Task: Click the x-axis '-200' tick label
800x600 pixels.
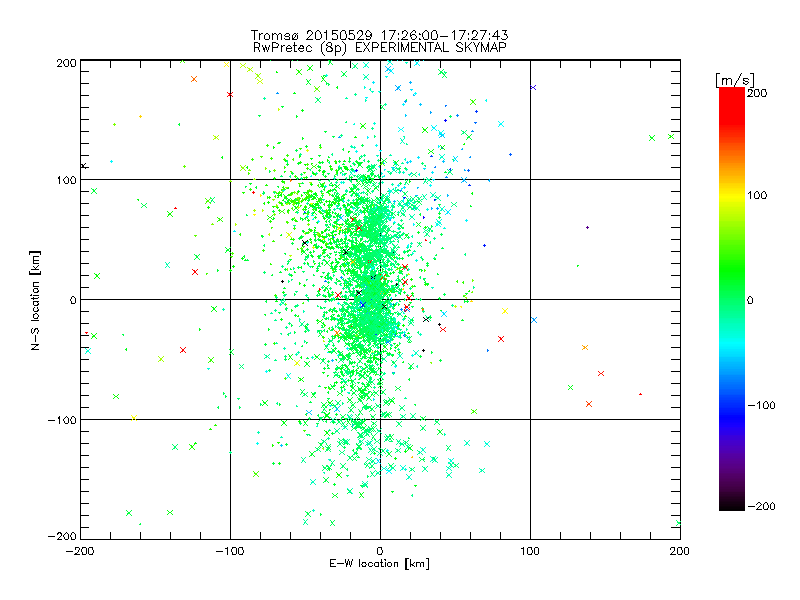Action: pos(80,551)
